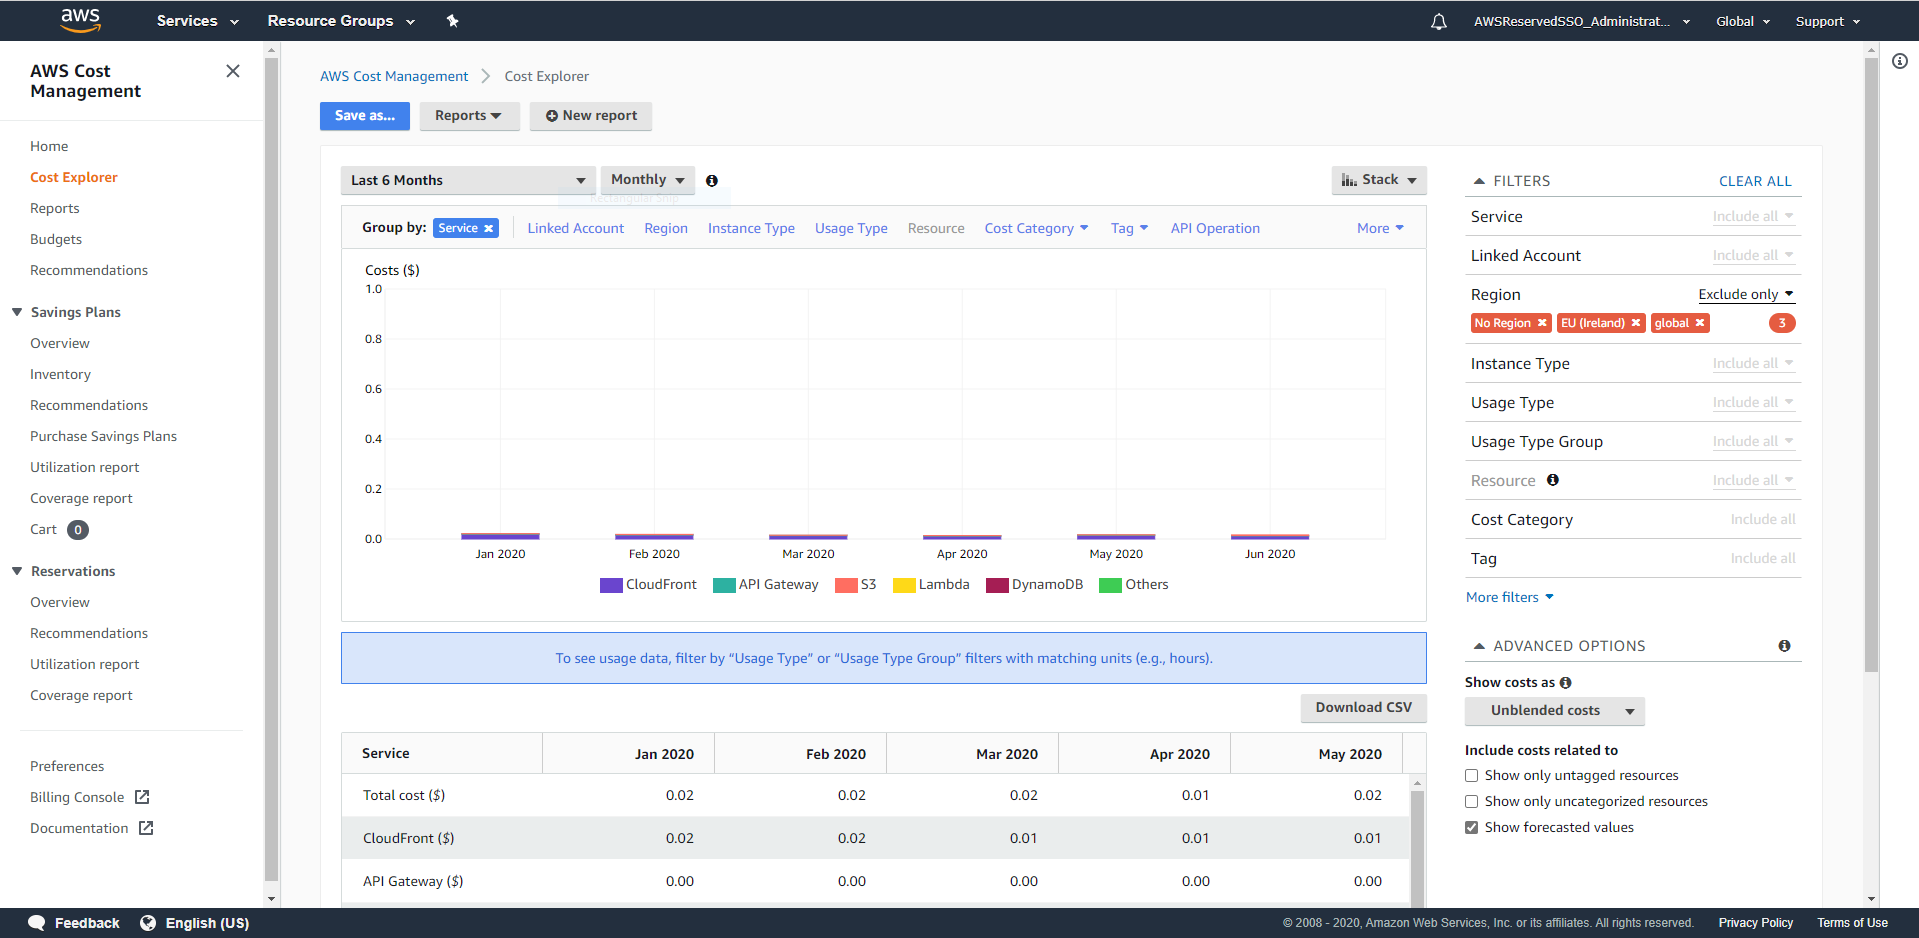The width and height of the screenshot is (1919, 938).
Task: Open the Stack chart type dropdown
Action: pos(1379,180)
